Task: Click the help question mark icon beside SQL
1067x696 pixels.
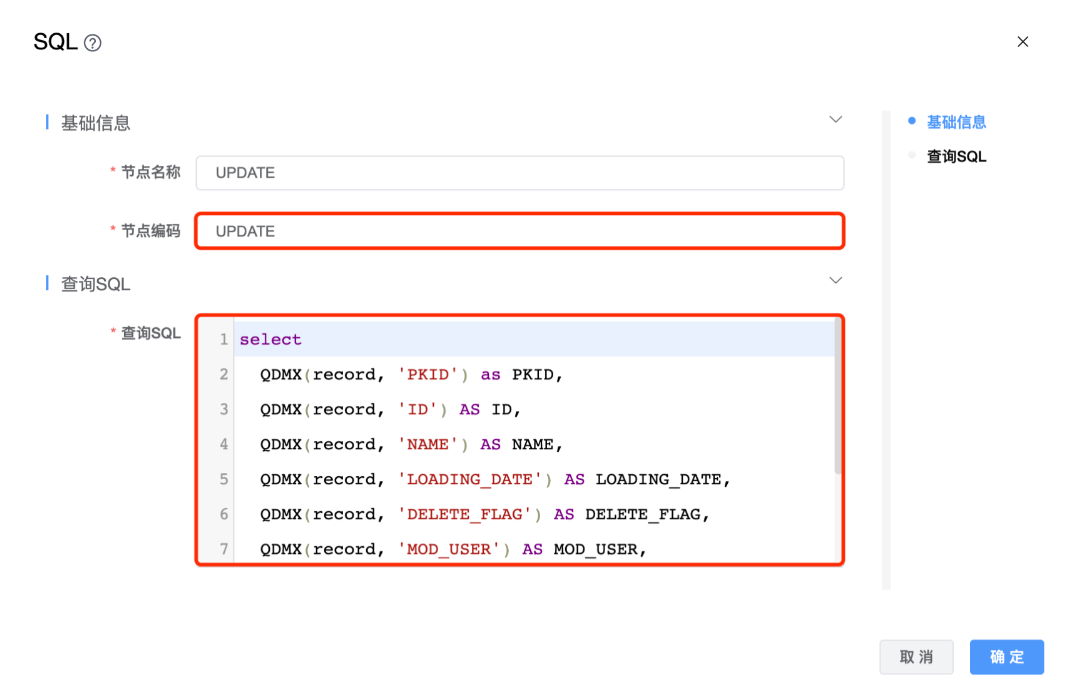Action: pos(93,43)
